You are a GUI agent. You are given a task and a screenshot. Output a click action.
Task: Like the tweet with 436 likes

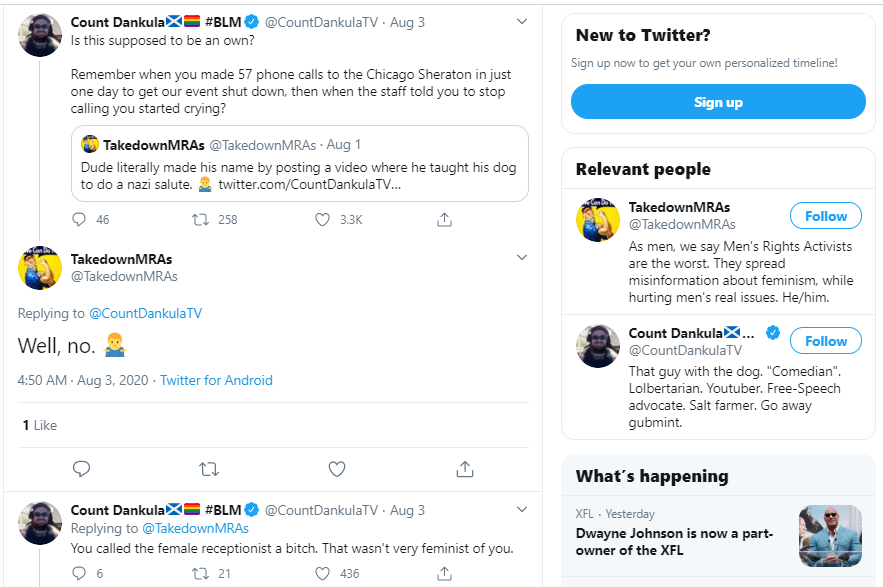pyautogui.click(x=322, y=573)
